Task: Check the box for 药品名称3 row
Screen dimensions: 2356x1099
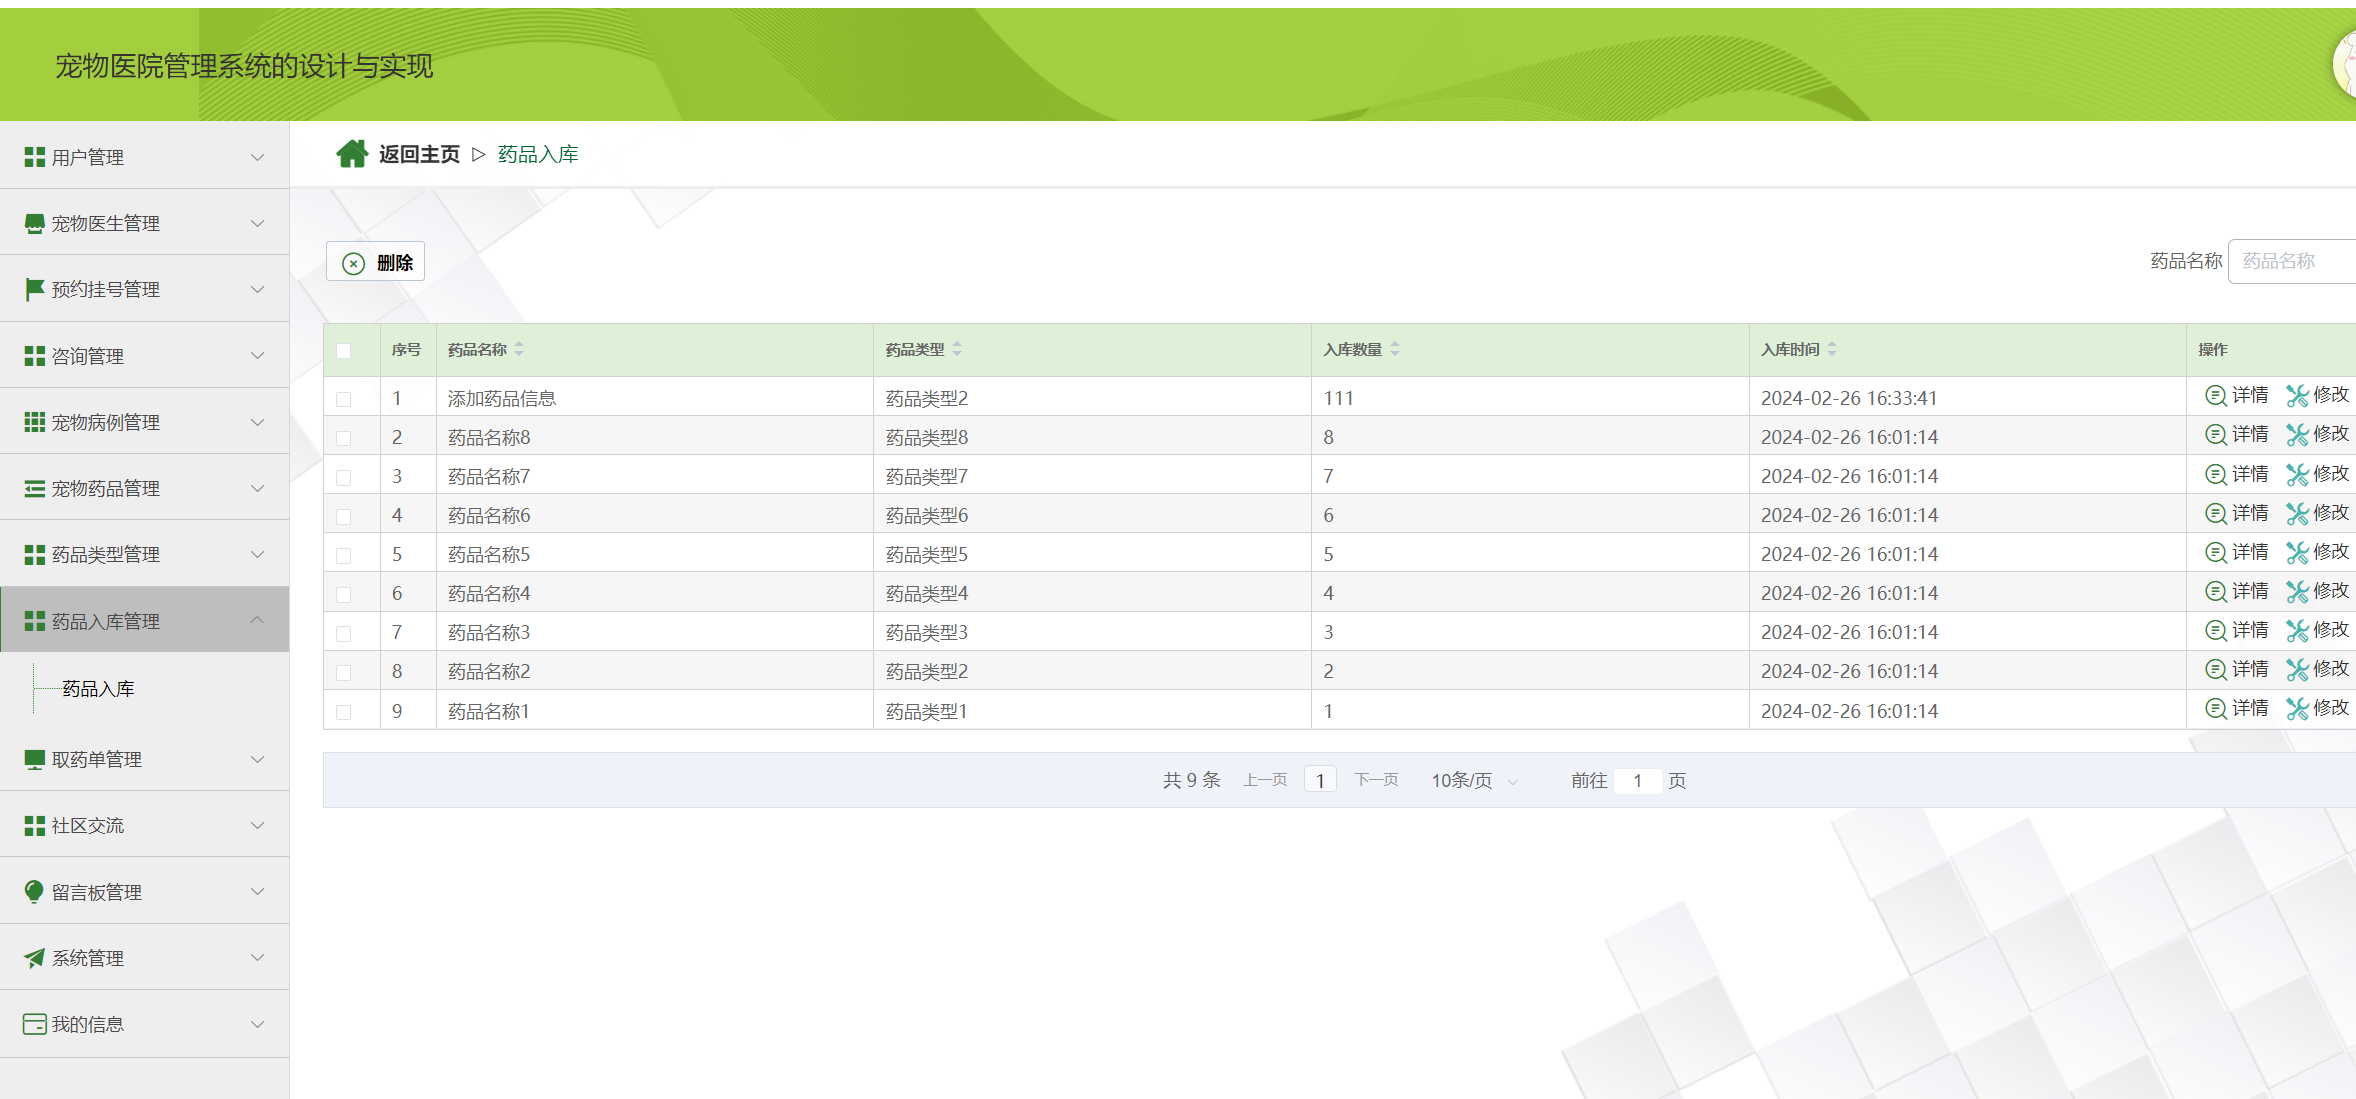Action: point(344,633)
